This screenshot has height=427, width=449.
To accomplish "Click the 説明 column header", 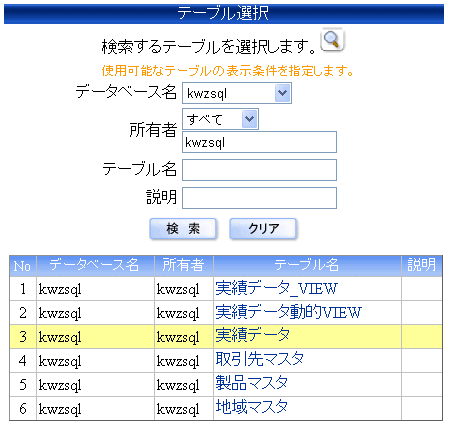I will point(422,266).
